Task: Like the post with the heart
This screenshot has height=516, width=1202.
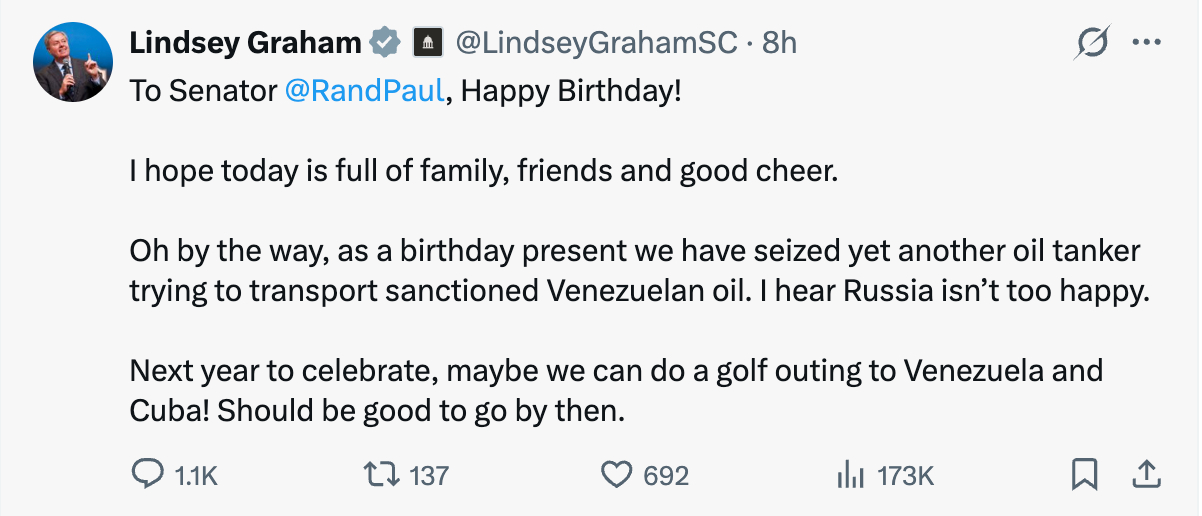Action: pyautogui.click(x=616, y=474)
